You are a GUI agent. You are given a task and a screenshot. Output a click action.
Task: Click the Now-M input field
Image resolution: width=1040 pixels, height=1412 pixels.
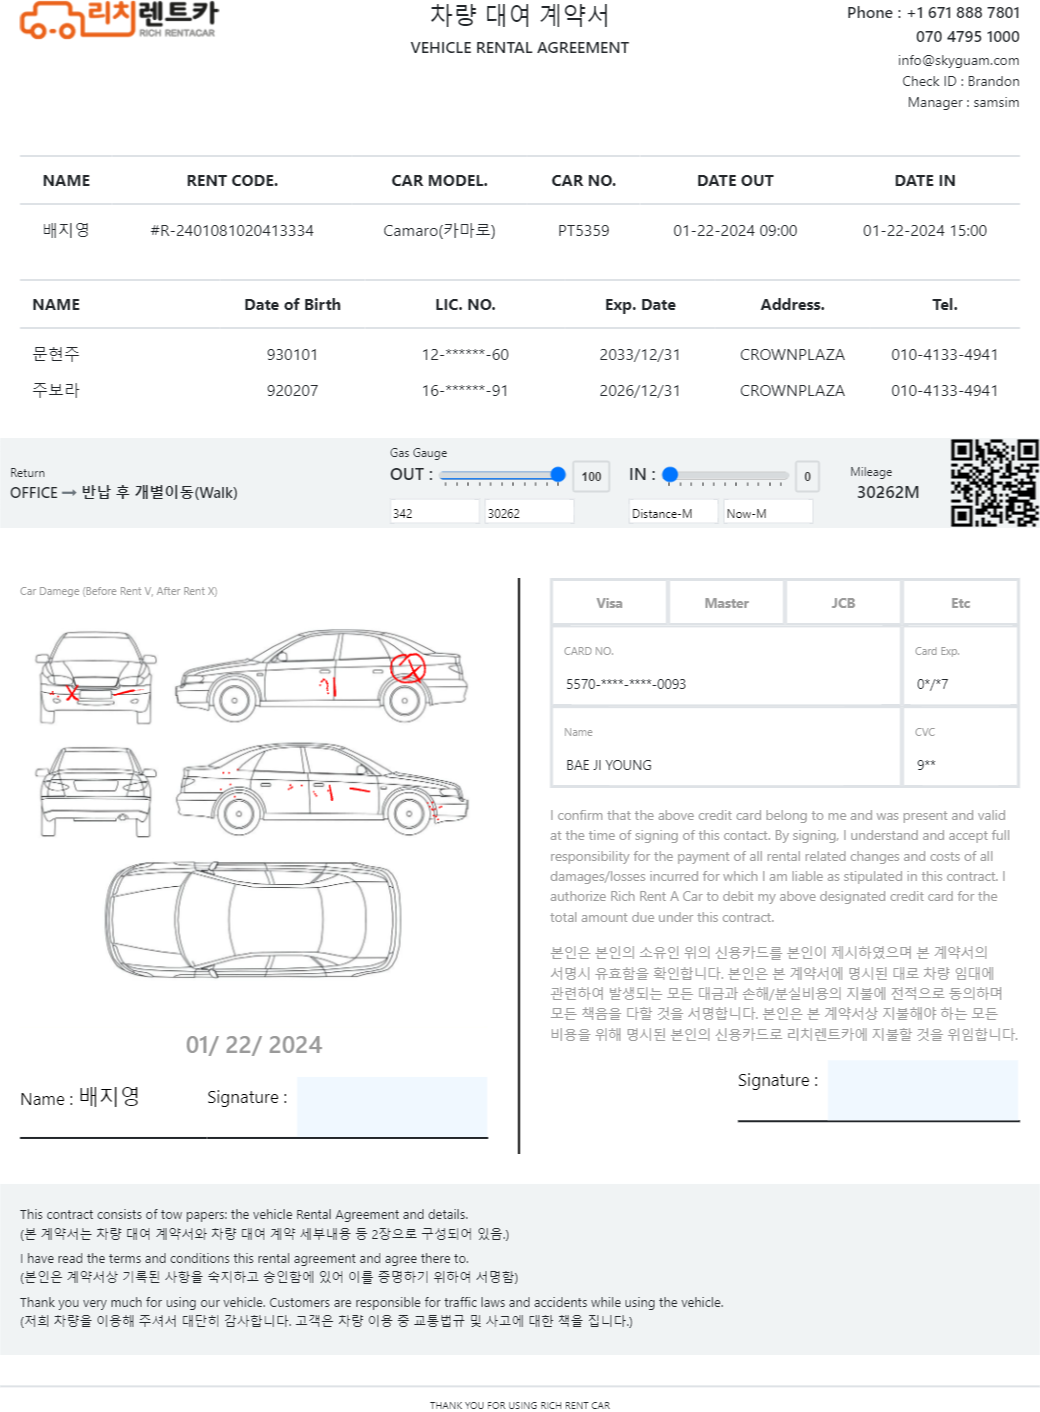tap(768, 512)
